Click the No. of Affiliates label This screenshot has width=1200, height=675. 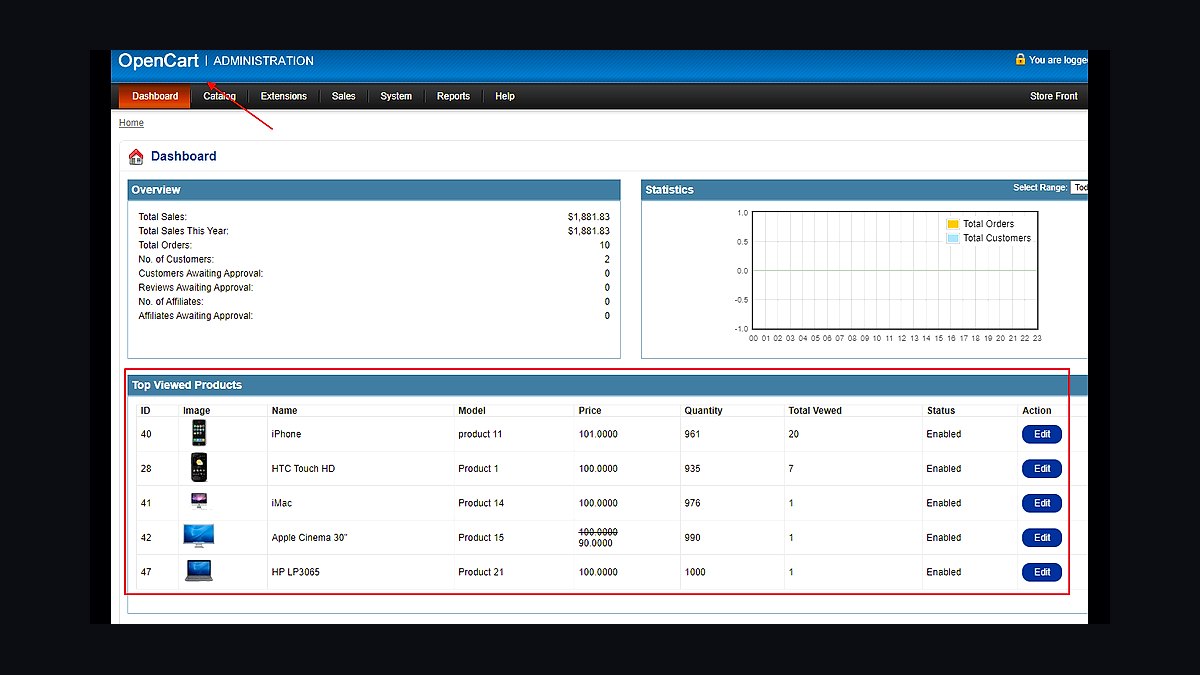coord(171,301)
